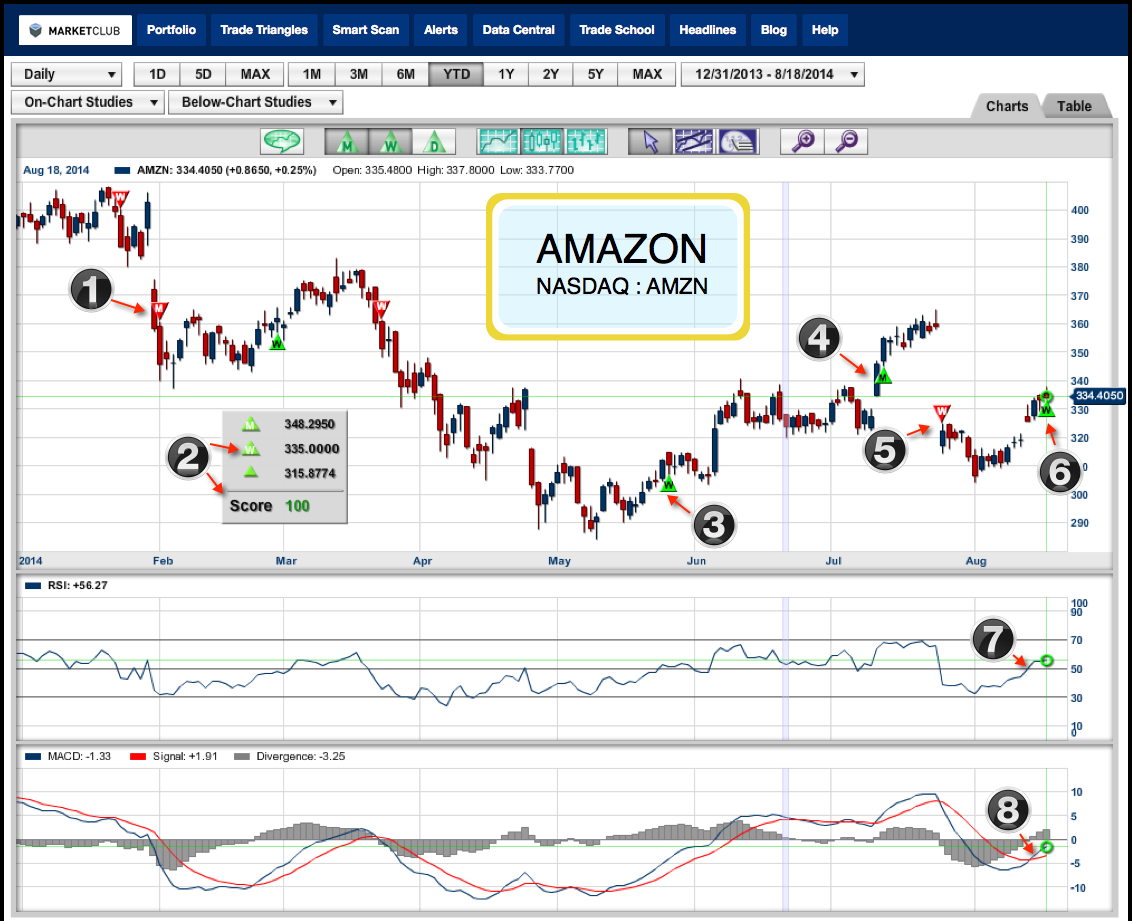Click the 'RSI: +56.27' label
The height and width of the screenshot is (921, 1132).
tap(77, 585)
